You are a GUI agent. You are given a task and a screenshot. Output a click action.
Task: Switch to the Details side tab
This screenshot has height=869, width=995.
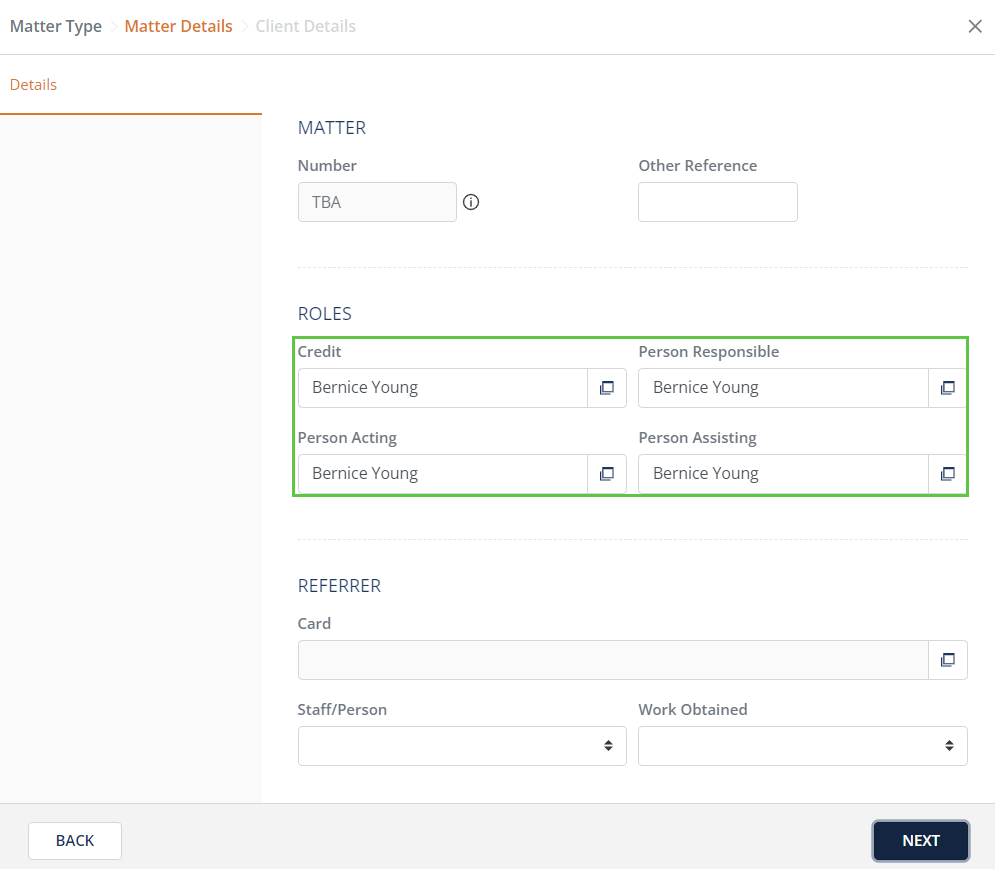[33, 85]
